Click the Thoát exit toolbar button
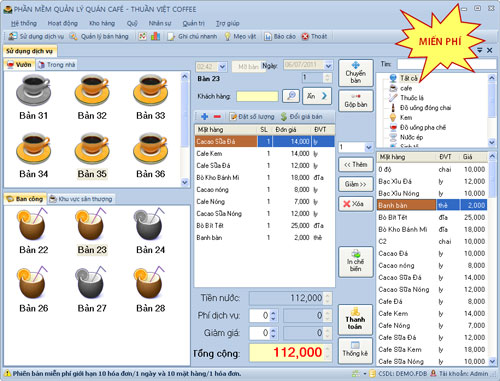The height and width of the screenshot is (381, 500). pyautogui.click(x=314, y=36)
